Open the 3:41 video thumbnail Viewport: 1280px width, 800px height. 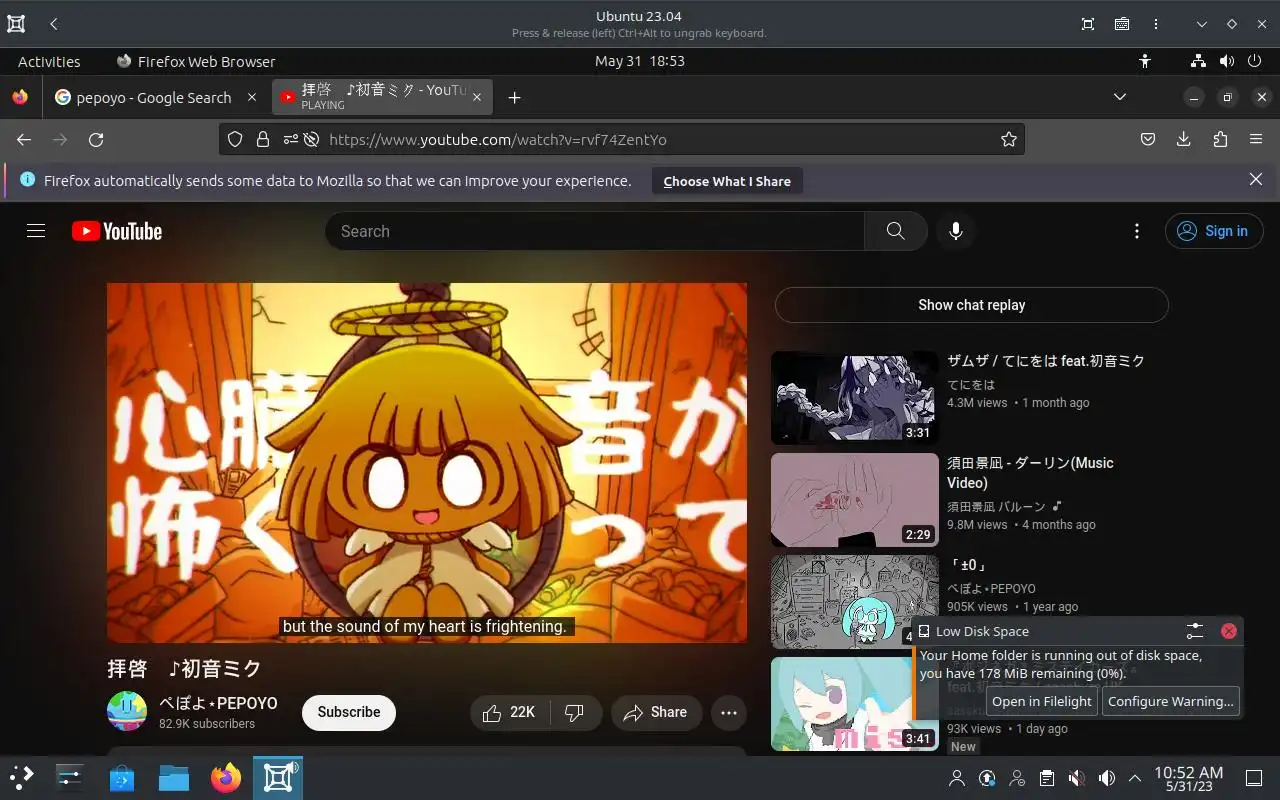855,704
